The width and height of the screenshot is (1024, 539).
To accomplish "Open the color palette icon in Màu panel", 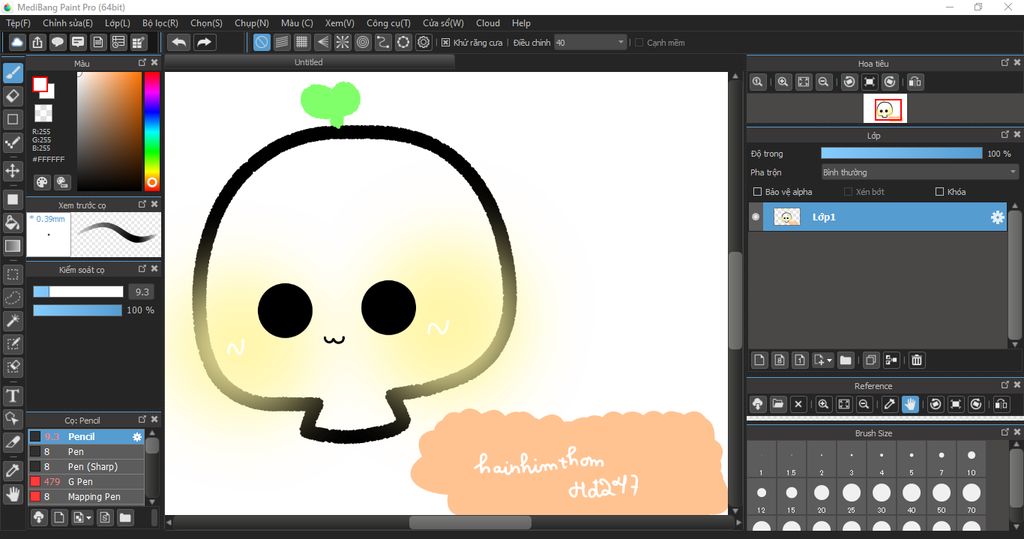I will pos(42,182).
